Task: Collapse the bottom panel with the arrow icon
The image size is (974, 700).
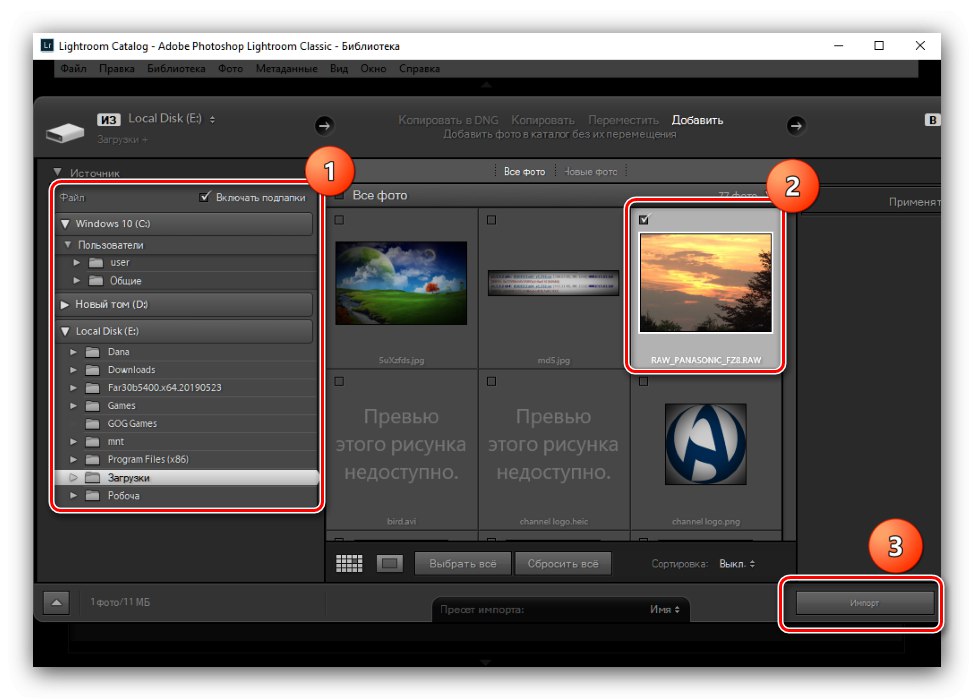Action: [56, 602]
